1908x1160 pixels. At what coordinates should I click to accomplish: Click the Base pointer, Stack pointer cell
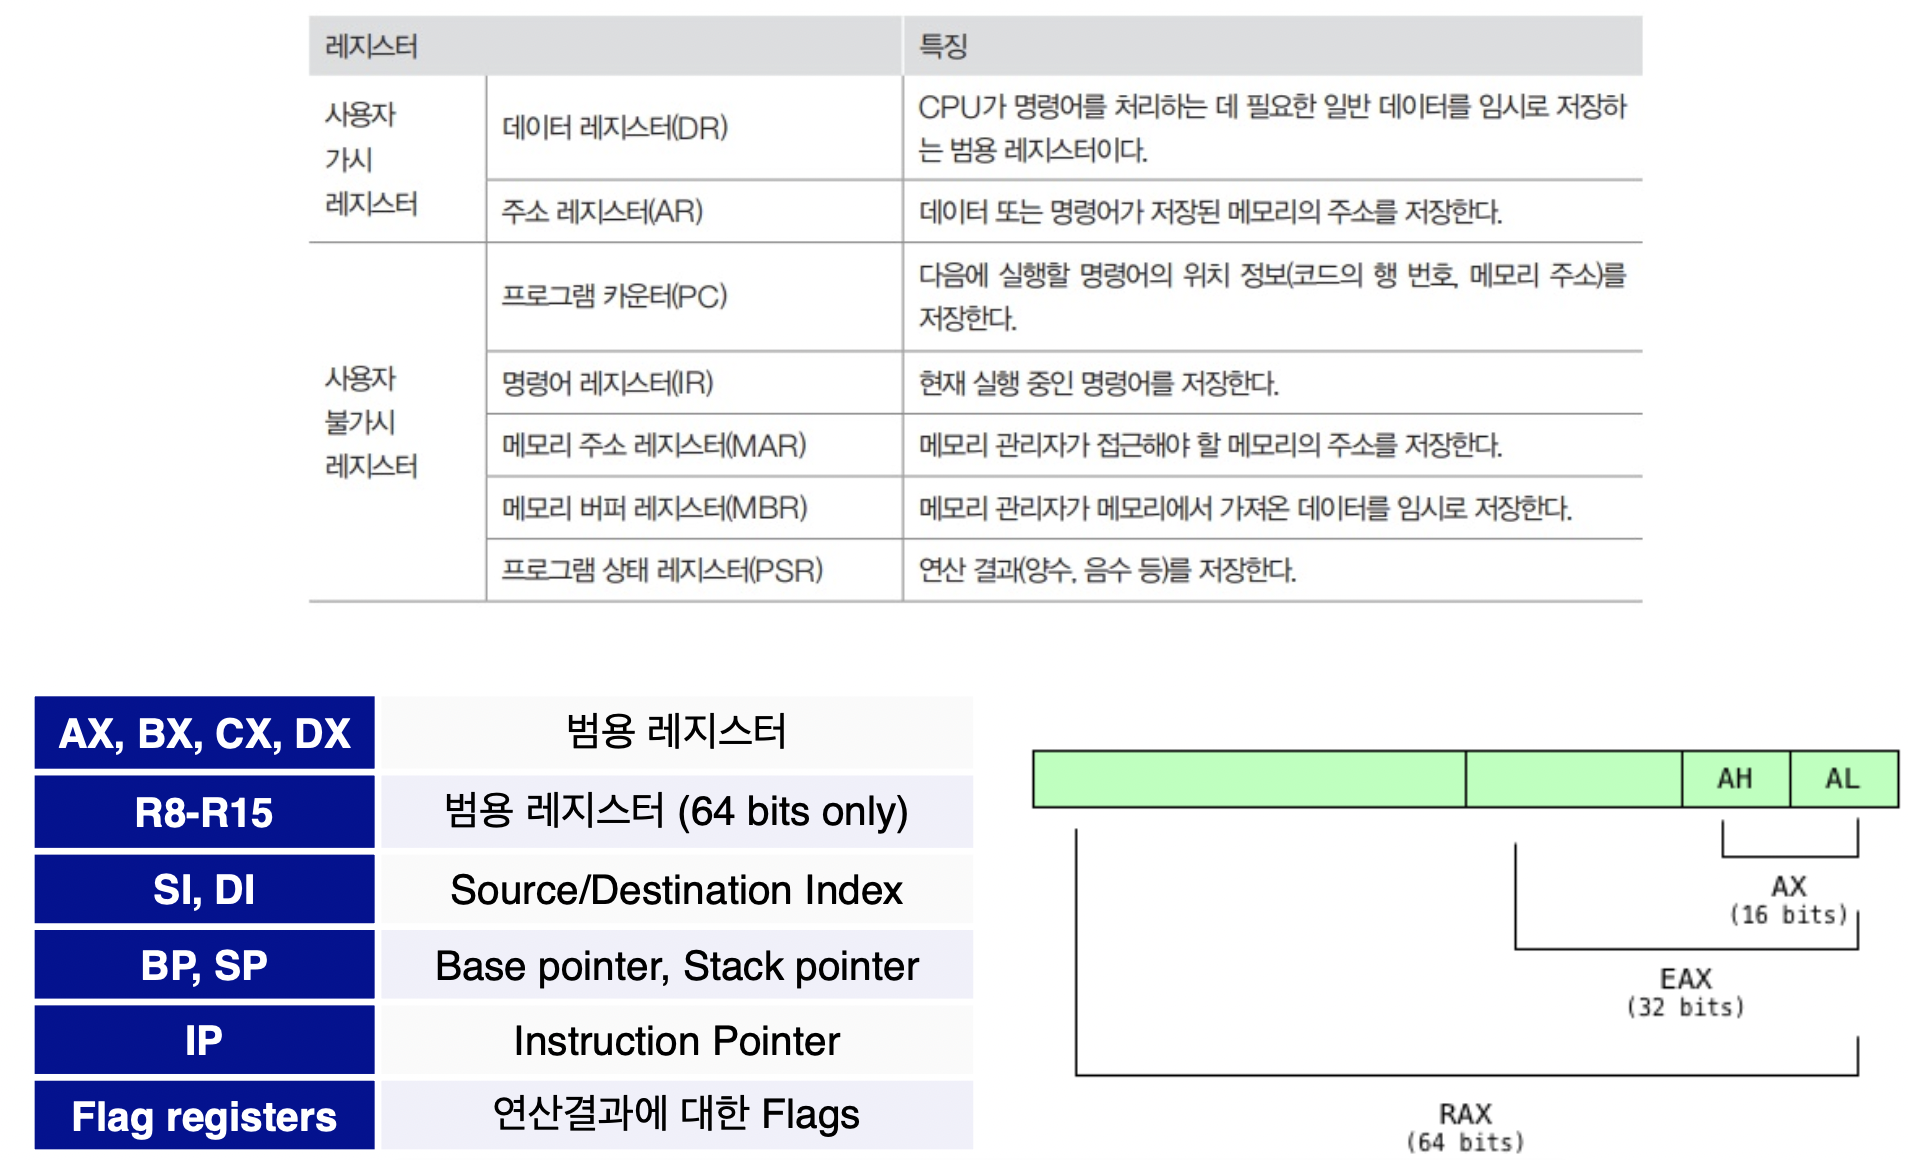(x=677, y=965)
